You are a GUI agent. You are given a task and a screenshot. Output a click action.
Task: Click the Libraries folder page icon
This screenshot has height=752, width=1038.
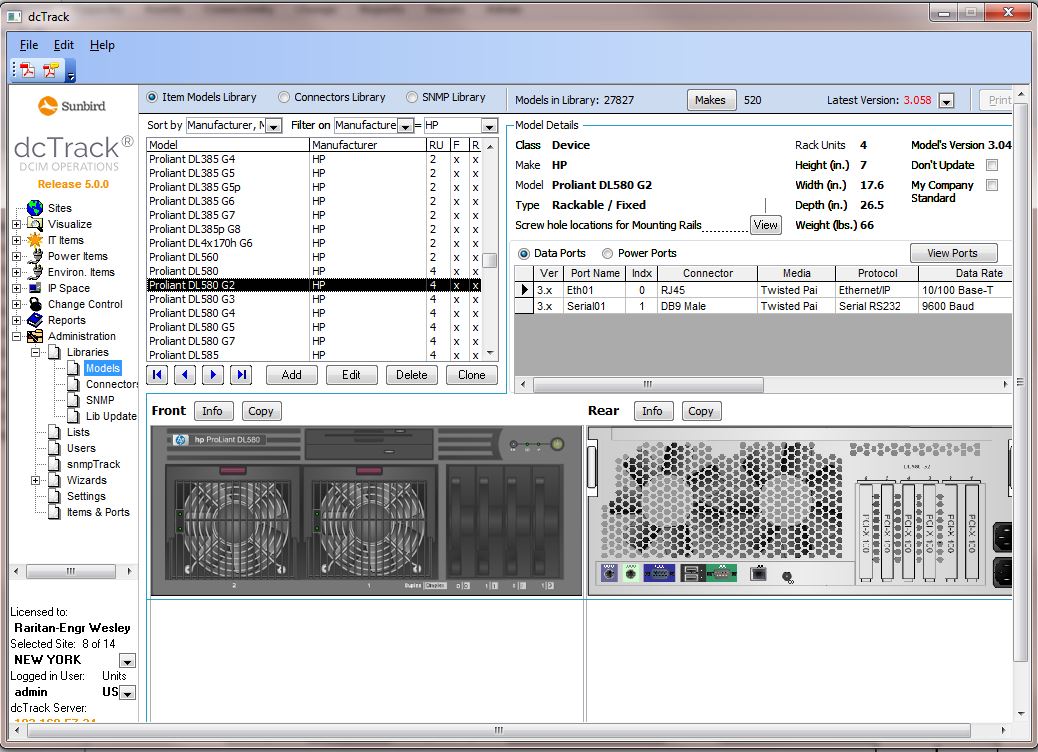coord(55,352)
